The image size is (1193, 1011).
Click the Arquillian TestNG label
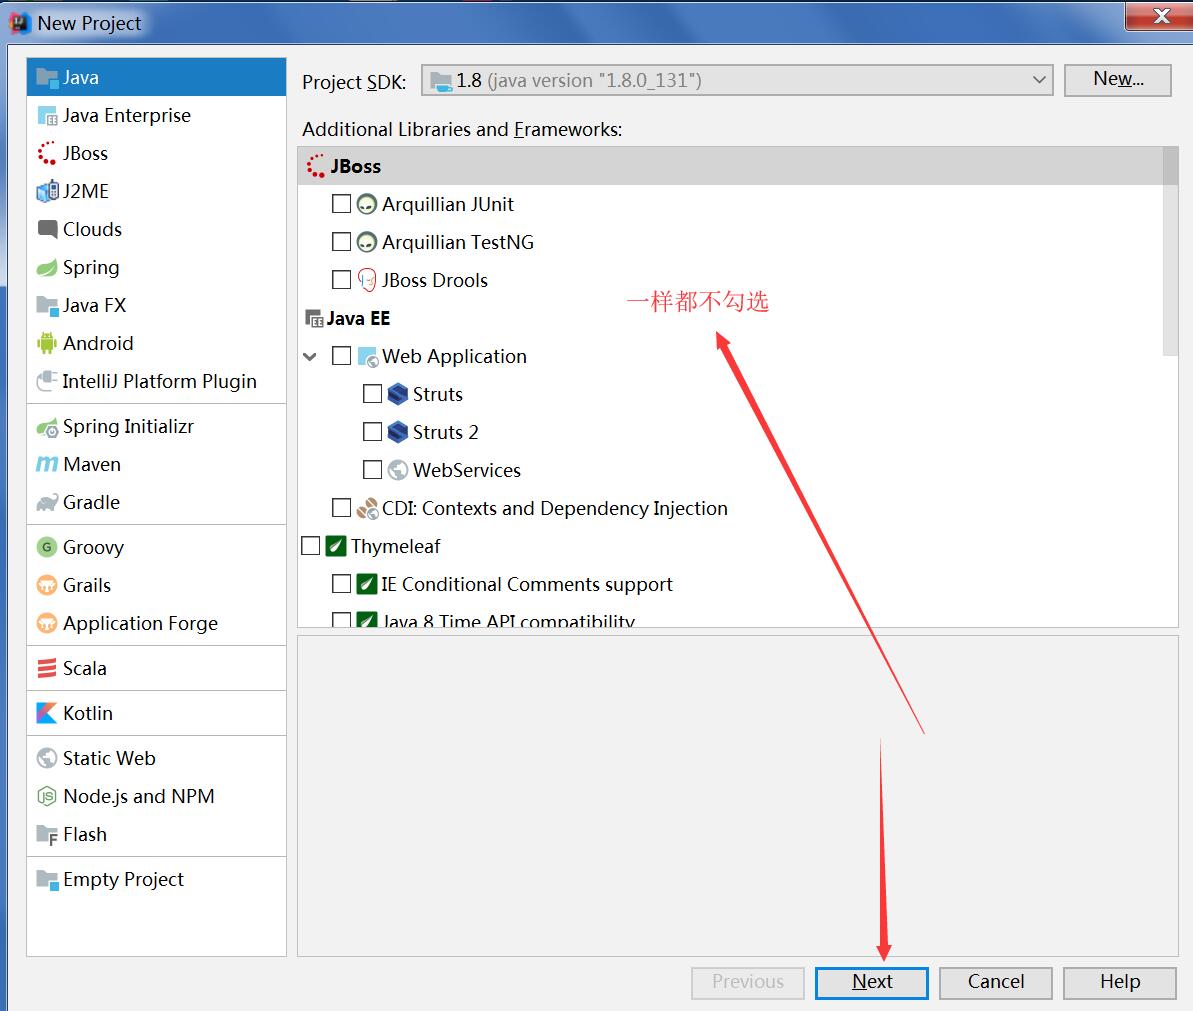(x=457, y=242)
